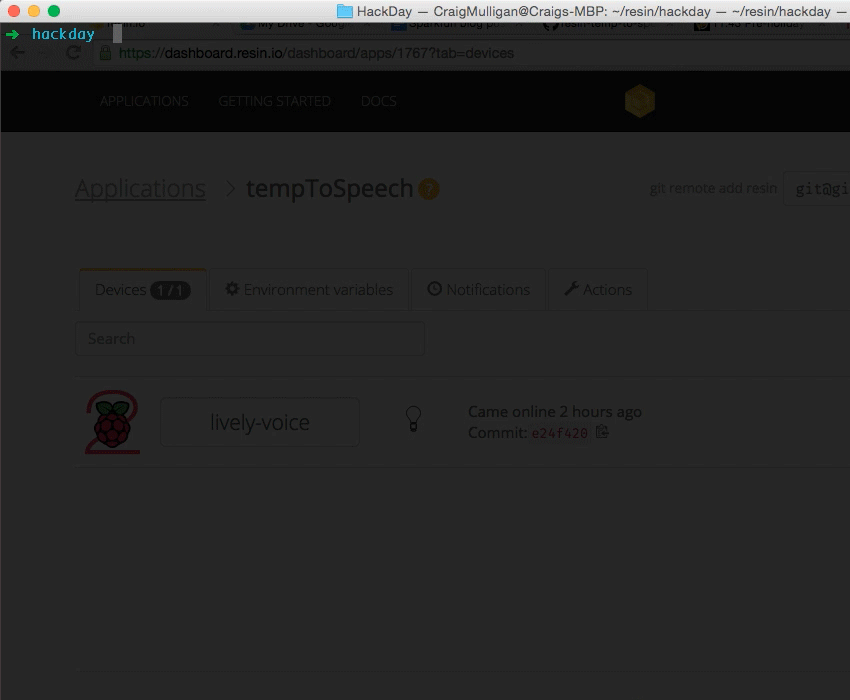The image size is (850, 700).
Task: Click the "Came online 2 hours ago" status
Action: tap(555, 412)
